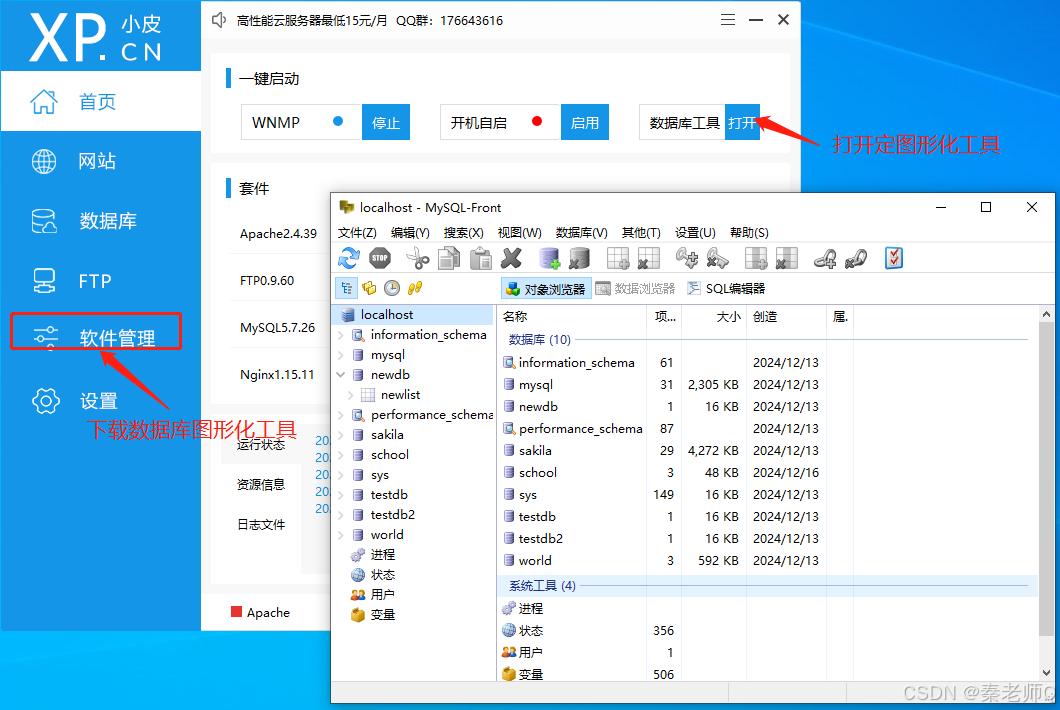1060x710 pixels.
Task: Open 网站 in XP sidebar
Action: [x=101, y=161]
